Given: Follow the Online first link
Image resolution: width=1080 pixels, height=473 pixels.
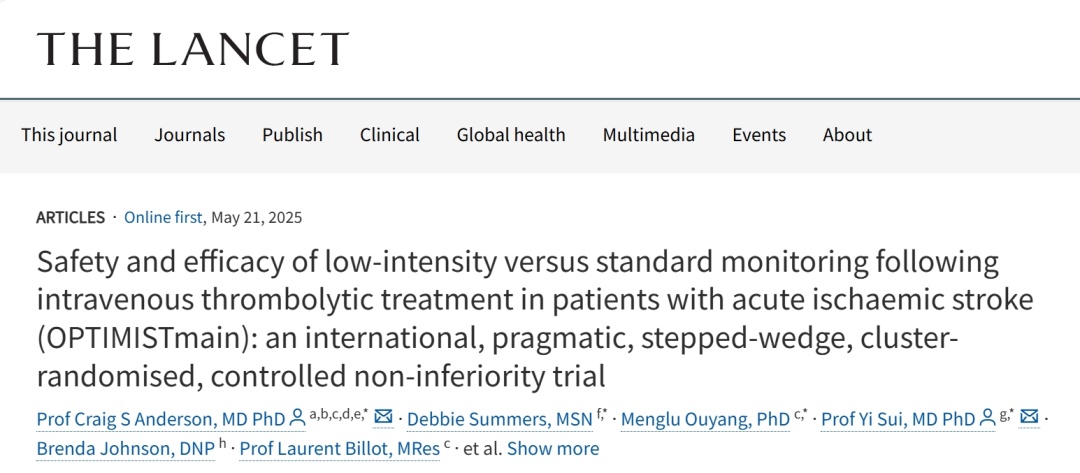Looking at the screenshot, I should click(x=163, y=218).
